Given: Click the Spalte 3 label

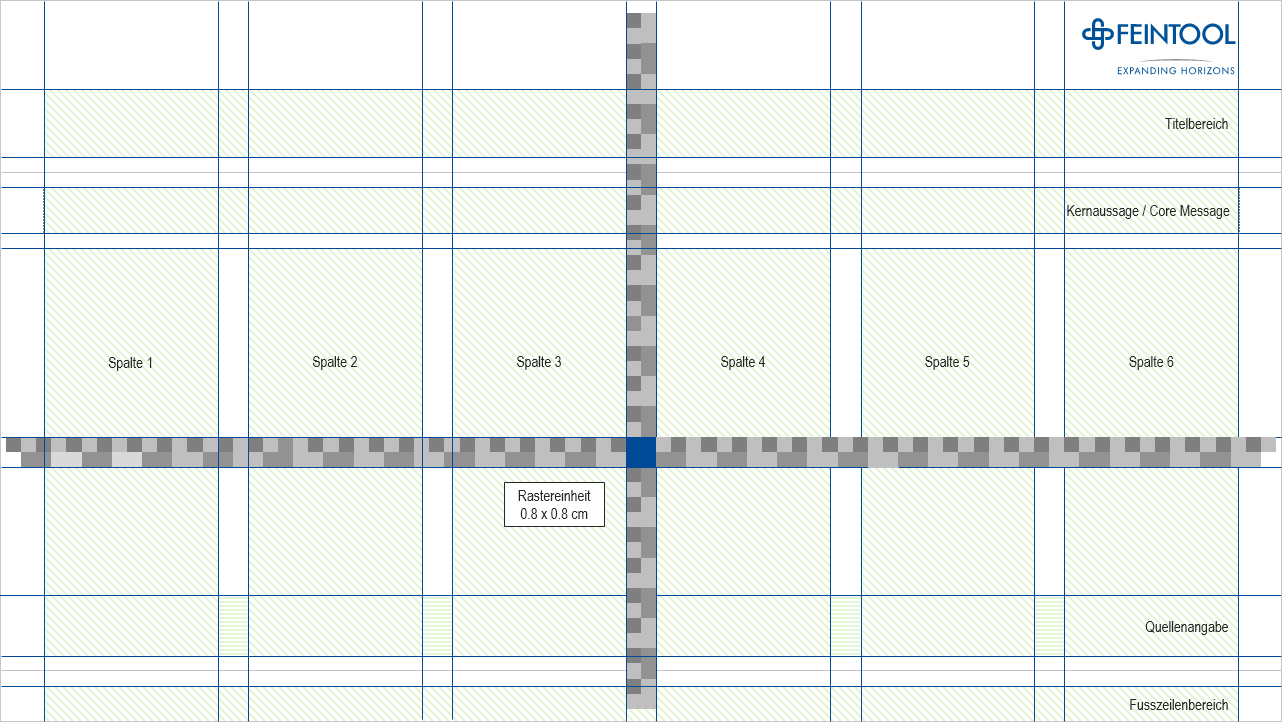Looking at the screenshot, I should coord(539,362).
